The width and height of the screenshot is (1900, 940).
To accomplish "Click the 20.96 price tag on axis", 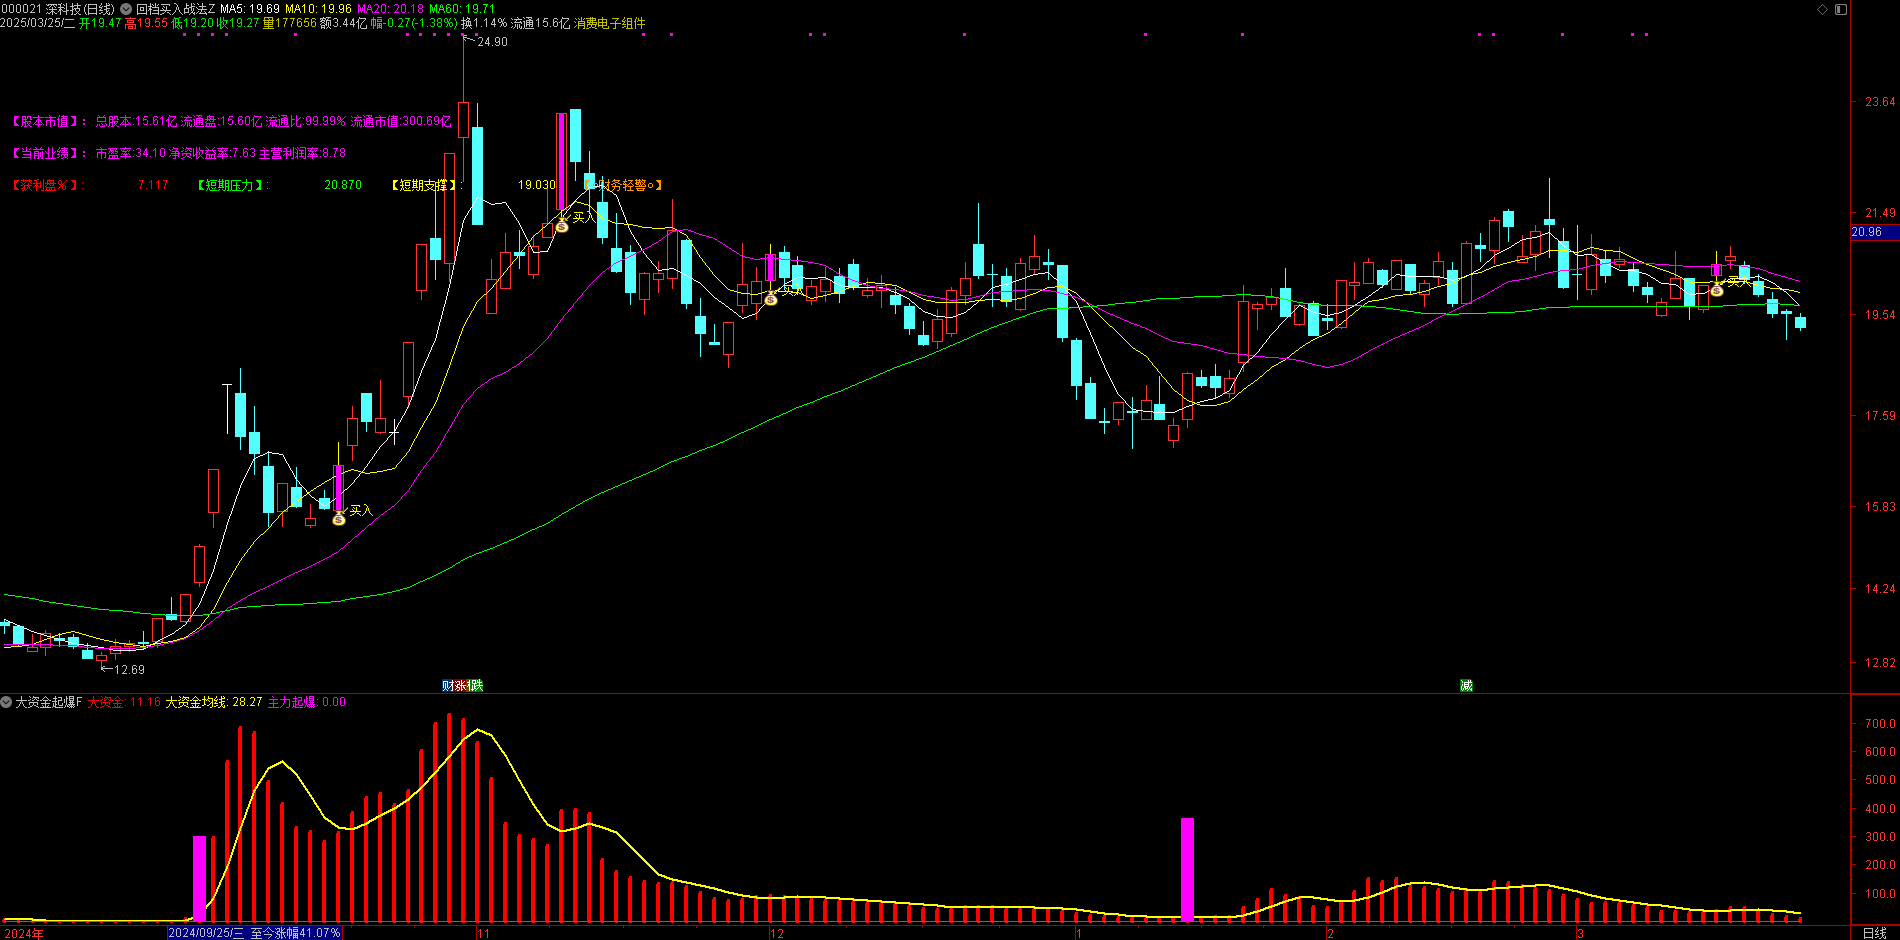I will 1867,232.
